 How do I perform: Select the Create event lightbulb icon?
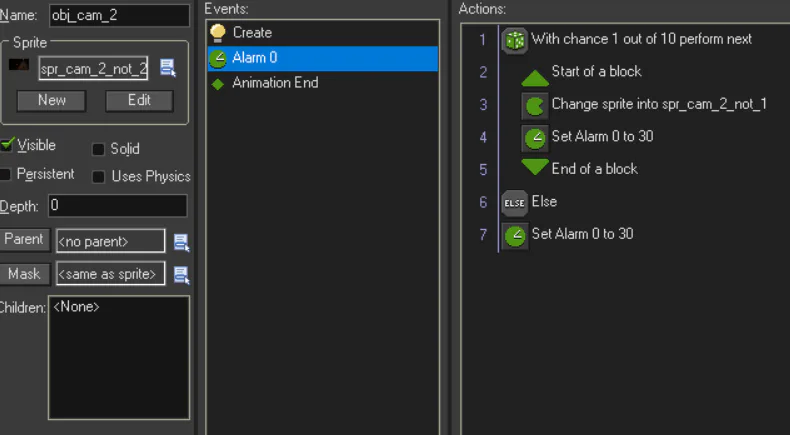pyautogui.click(x=218, y=33)
